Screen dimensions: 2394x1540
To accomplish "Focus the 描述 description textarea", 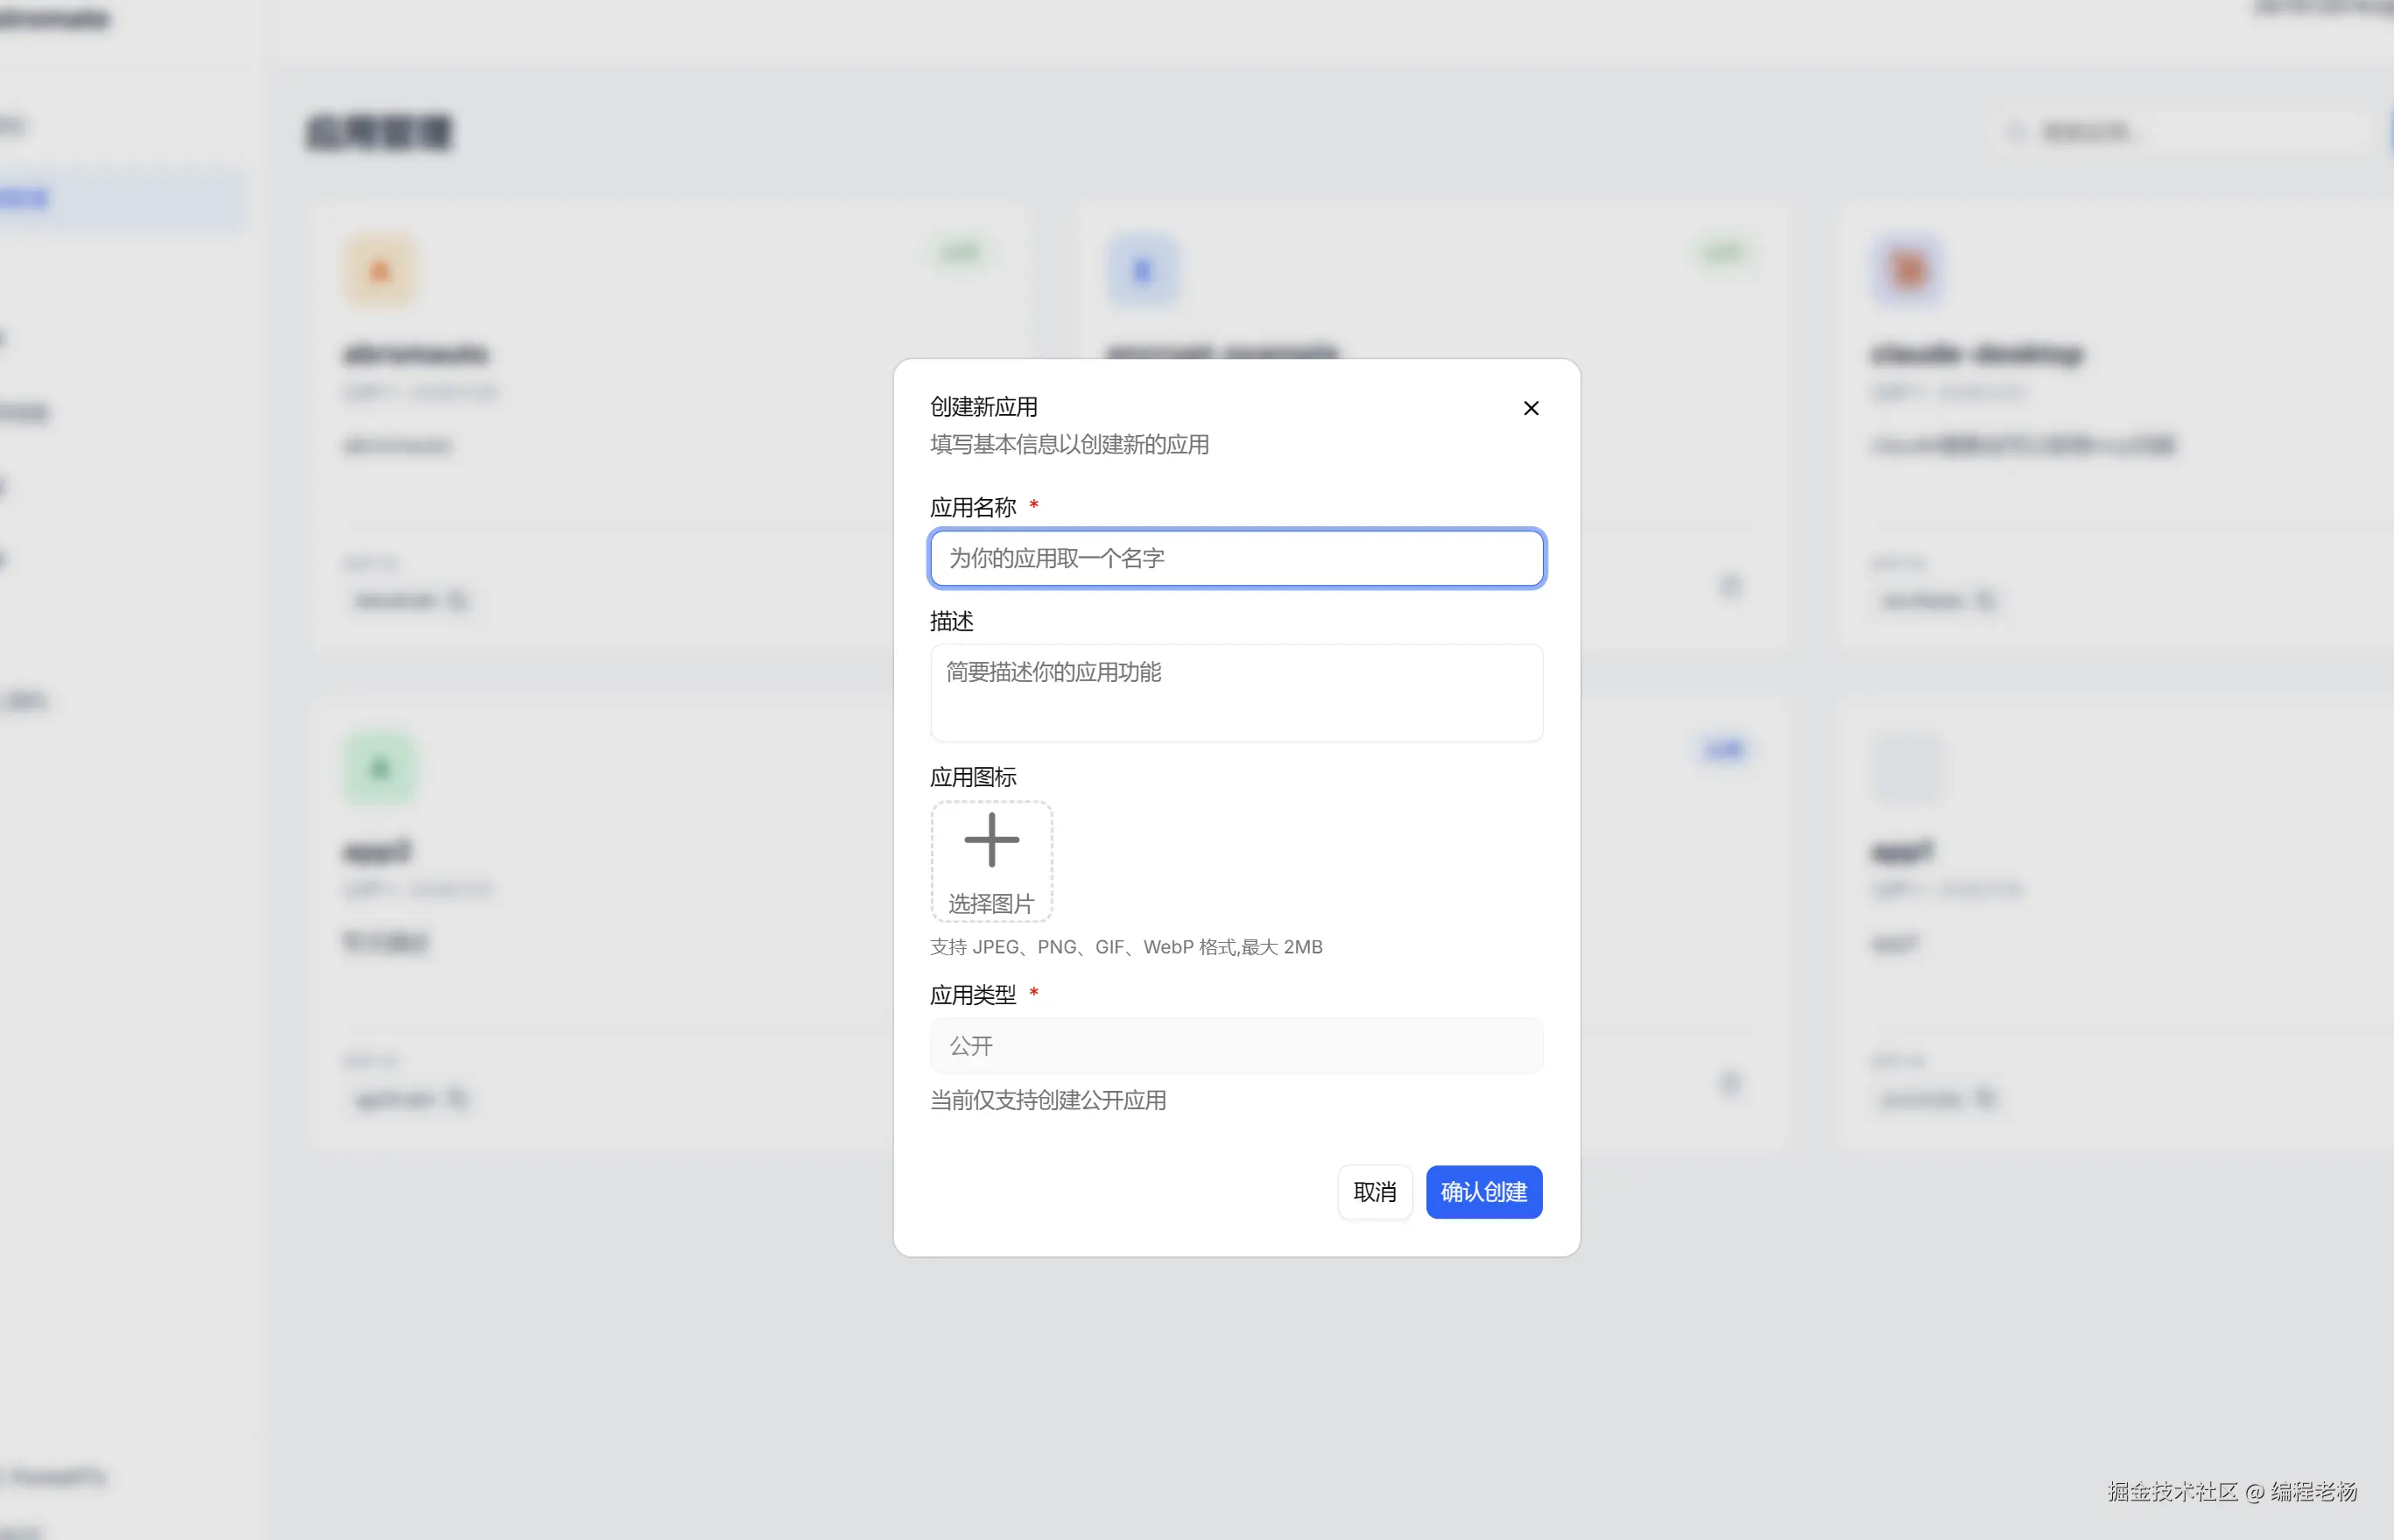I will point(1236,692).
